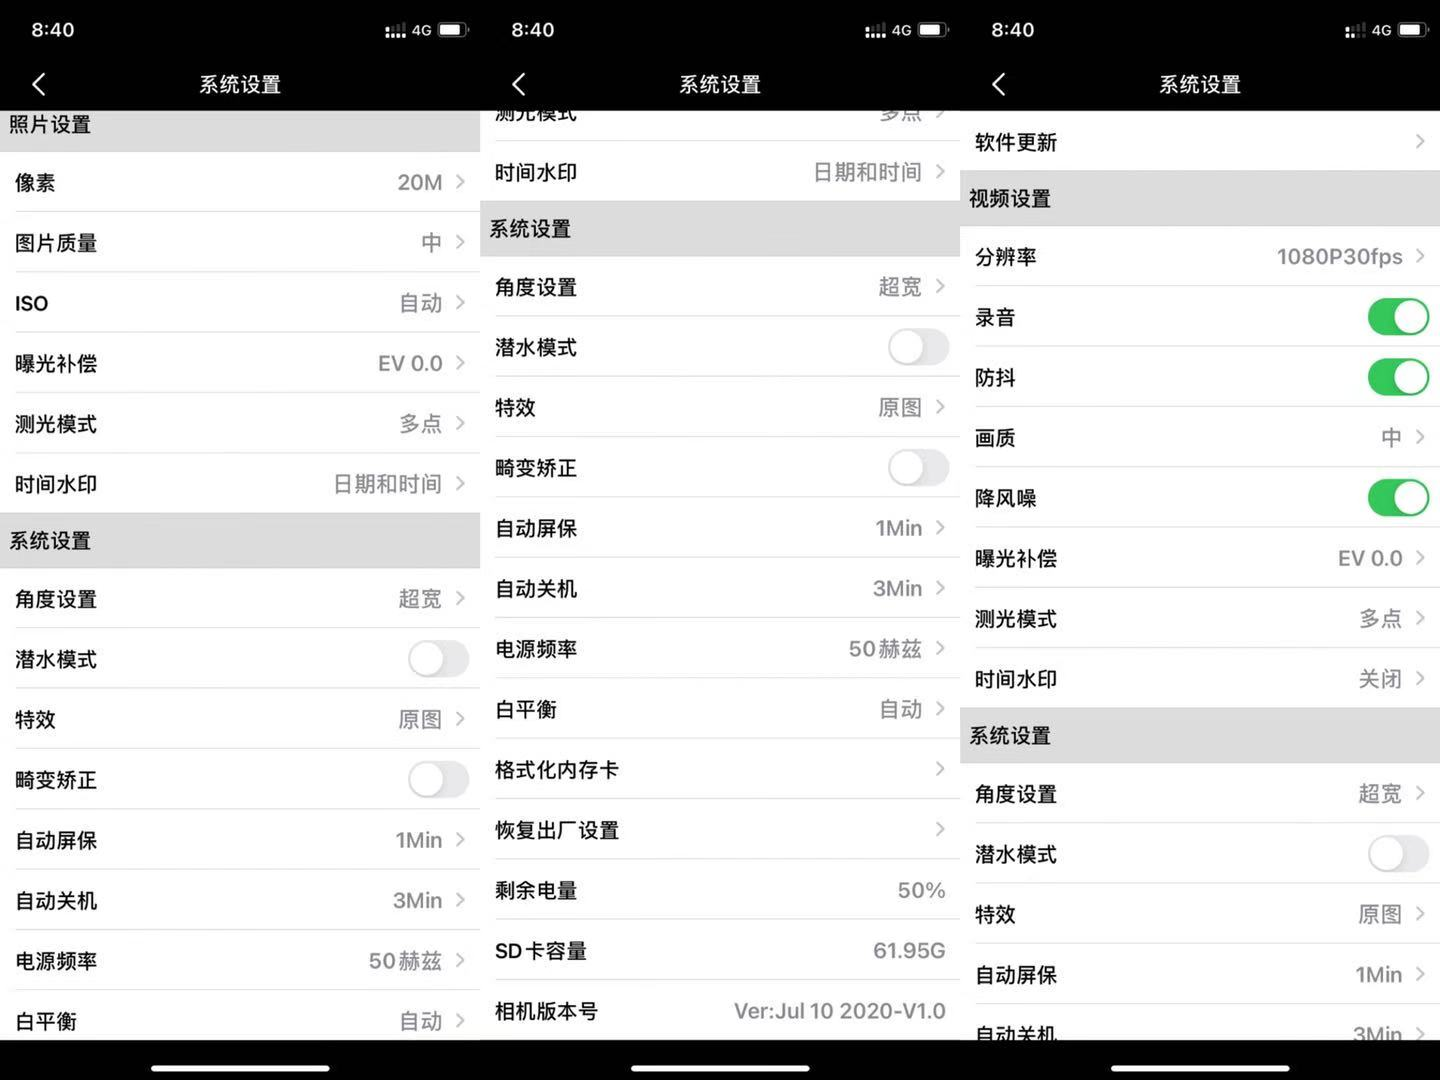Open 时间水印 row on left screen
Viewport: 1440px width, 1080px height.
[x=240, y=484]
